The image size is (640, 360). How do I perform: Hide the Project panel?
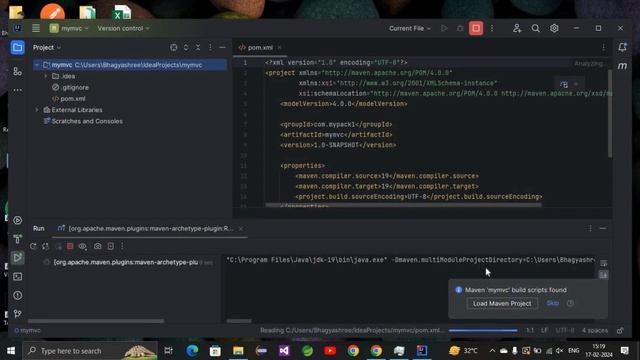tap(222, 47)
